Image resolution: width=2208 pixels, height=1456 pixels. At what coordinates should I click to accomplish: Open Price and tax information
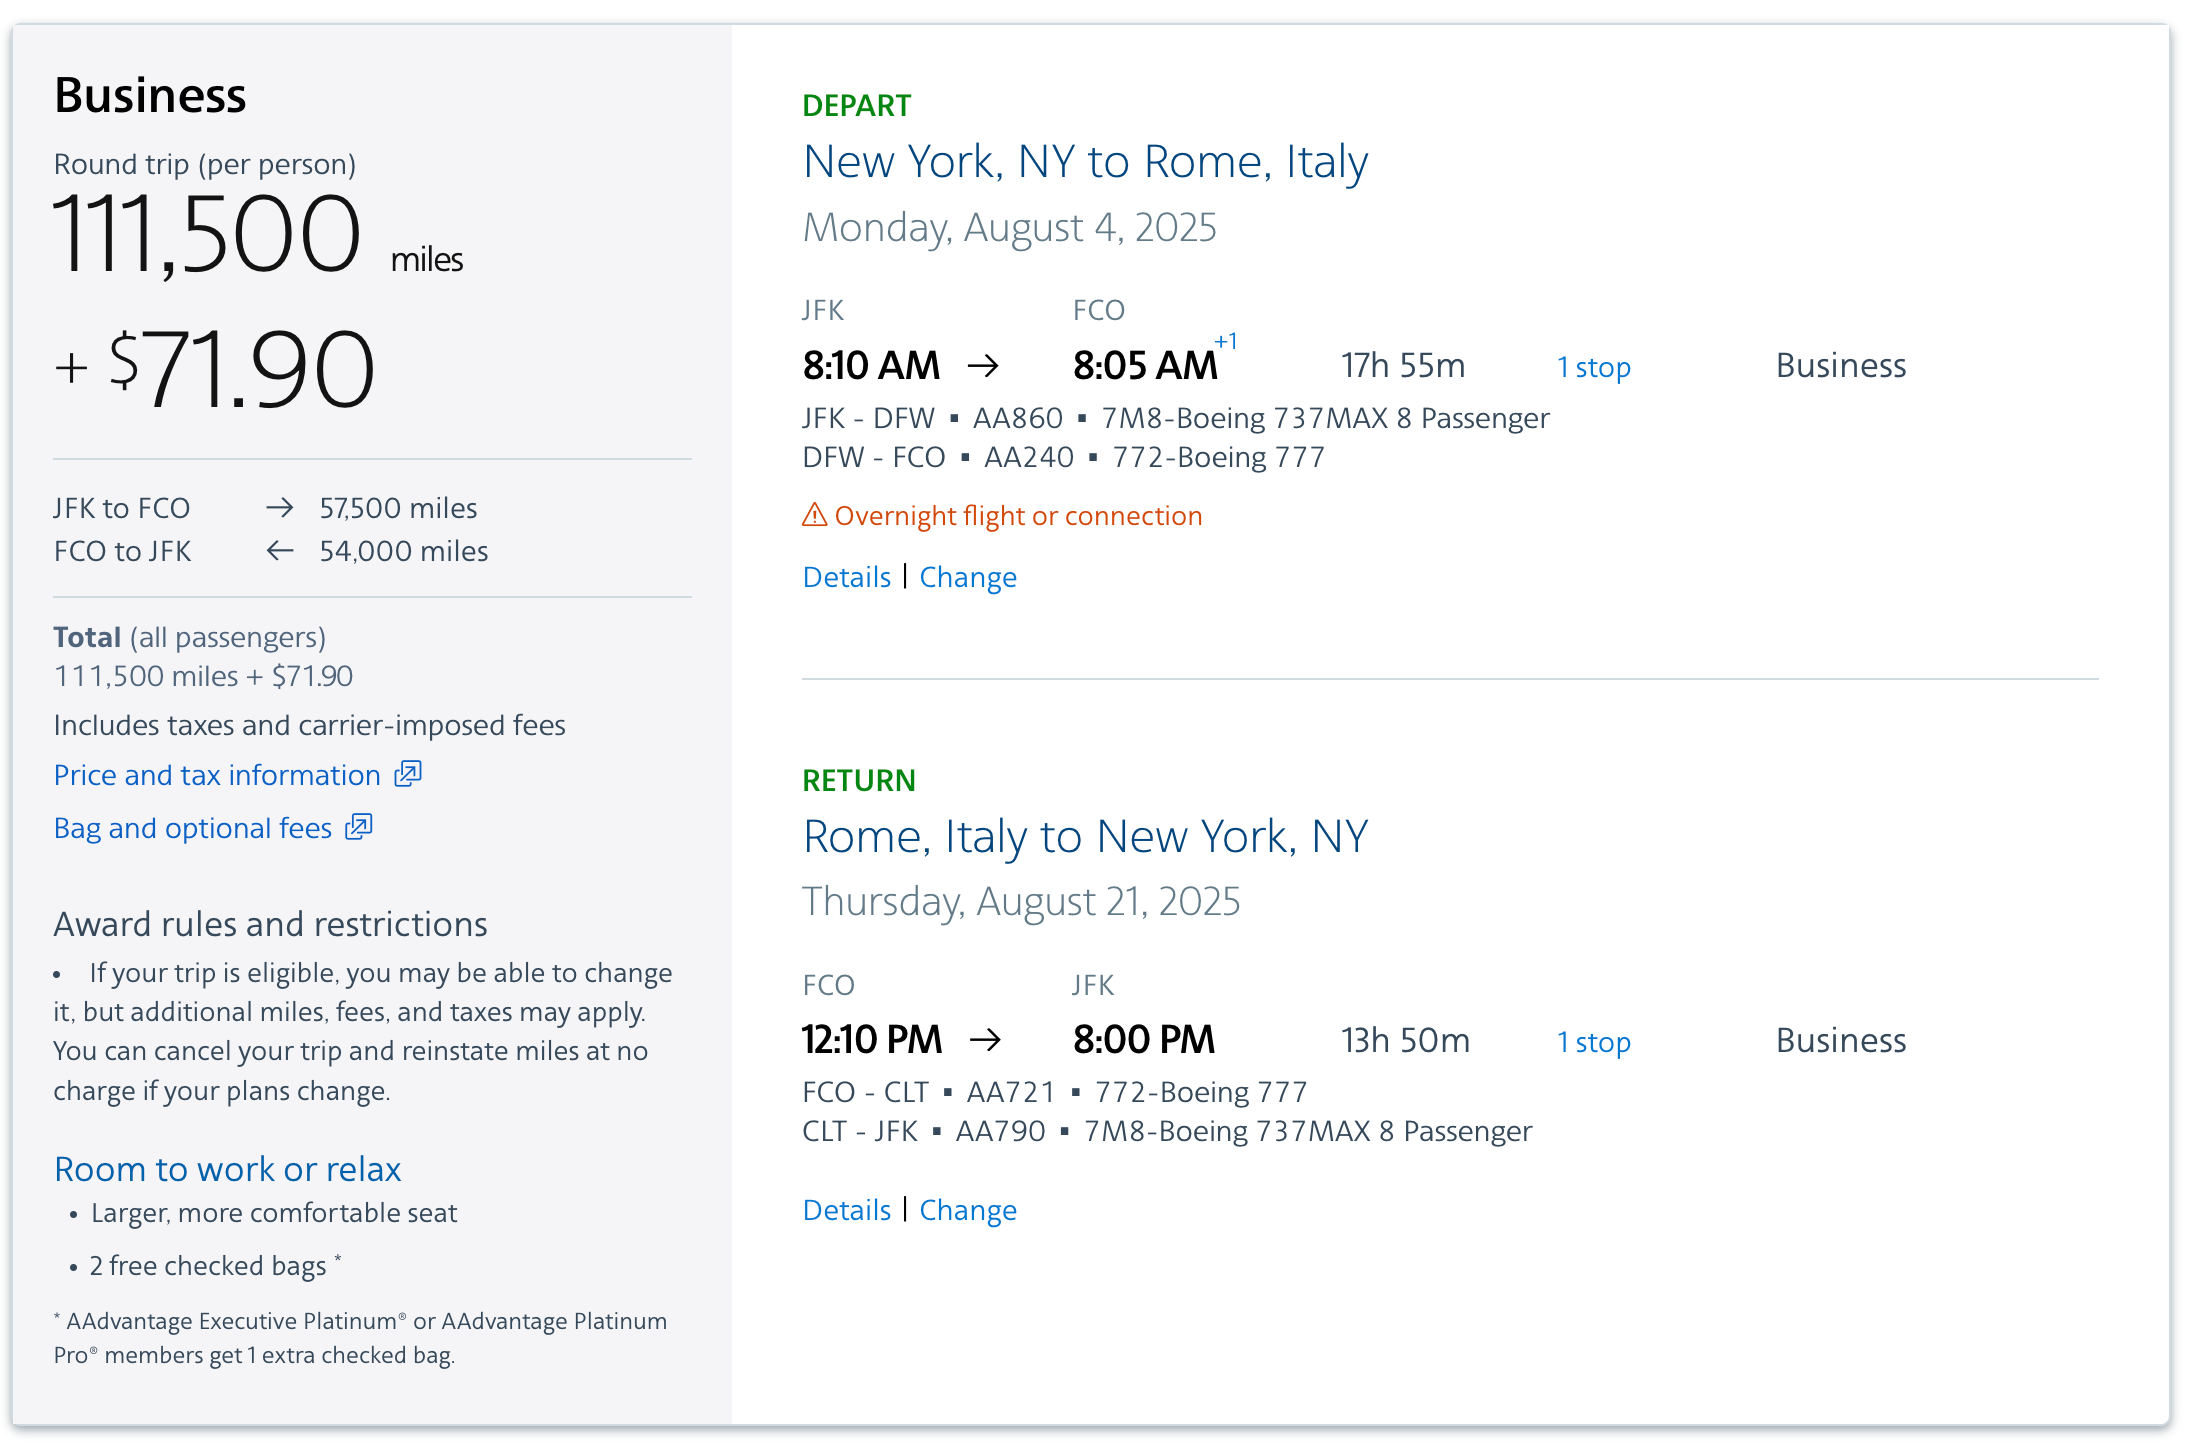coord(216,775)
